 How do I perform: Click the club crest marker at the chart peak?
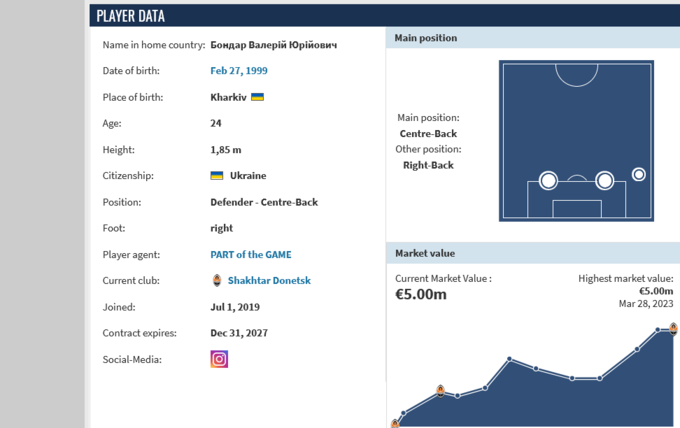pos(674,328)
